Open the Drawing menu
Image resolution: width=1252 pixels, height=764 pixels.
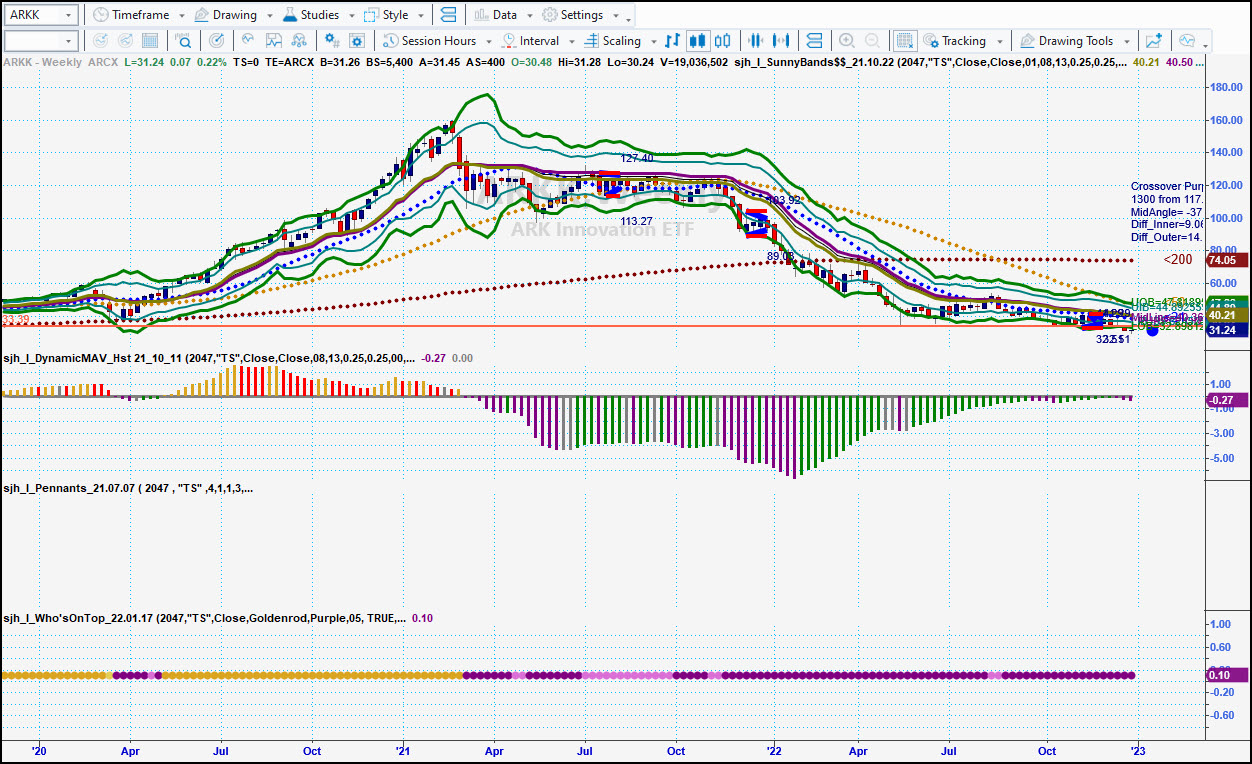pos(225,15)
